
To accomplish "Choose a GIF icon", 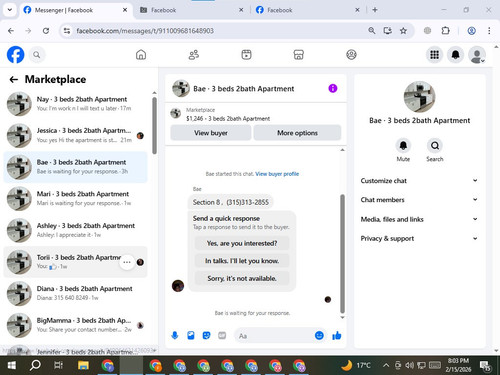I will tap(222, 336).
